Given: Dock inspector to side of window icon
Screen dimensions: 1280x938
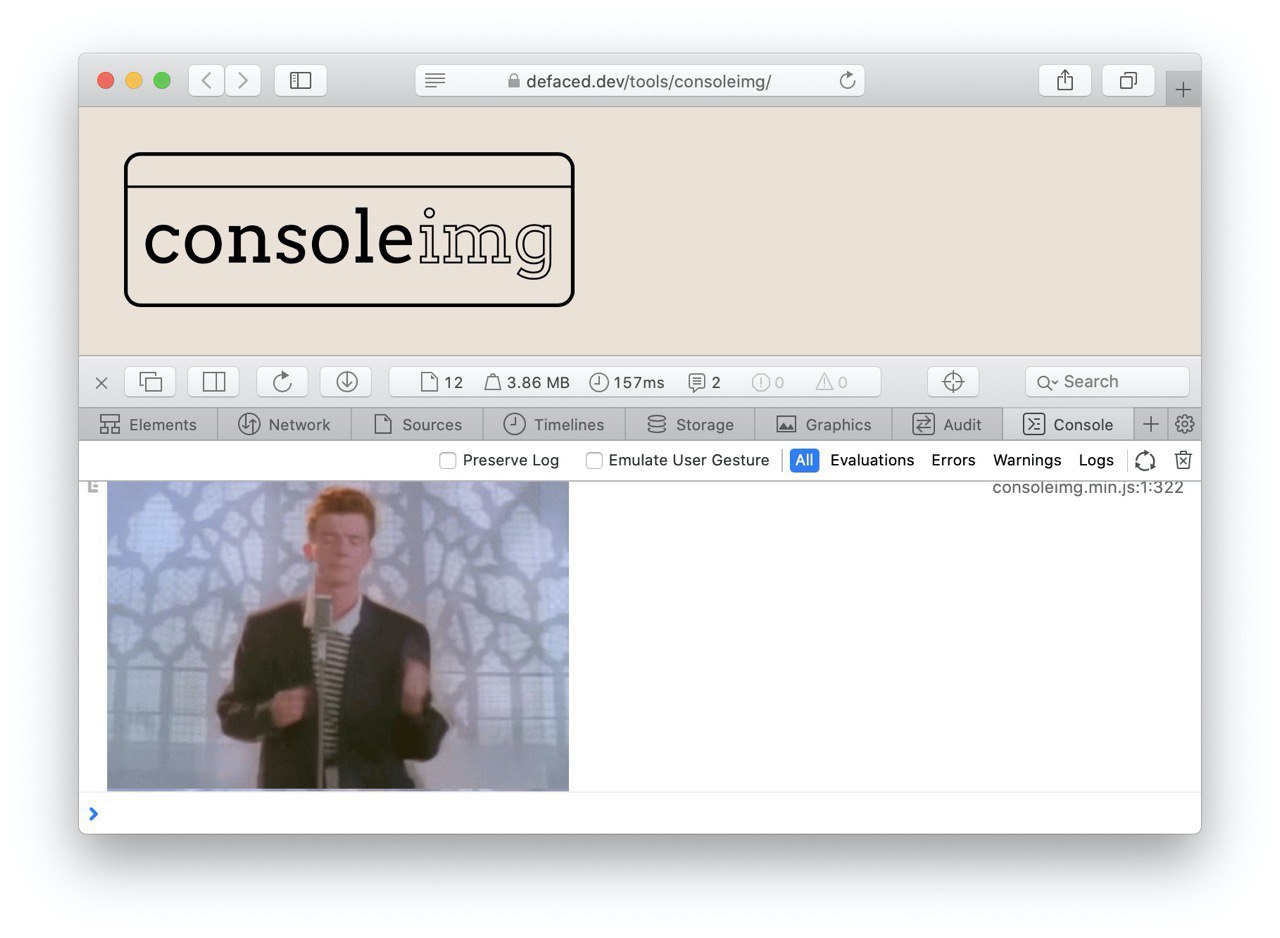Looking at the screenshot, I should 214,382.
